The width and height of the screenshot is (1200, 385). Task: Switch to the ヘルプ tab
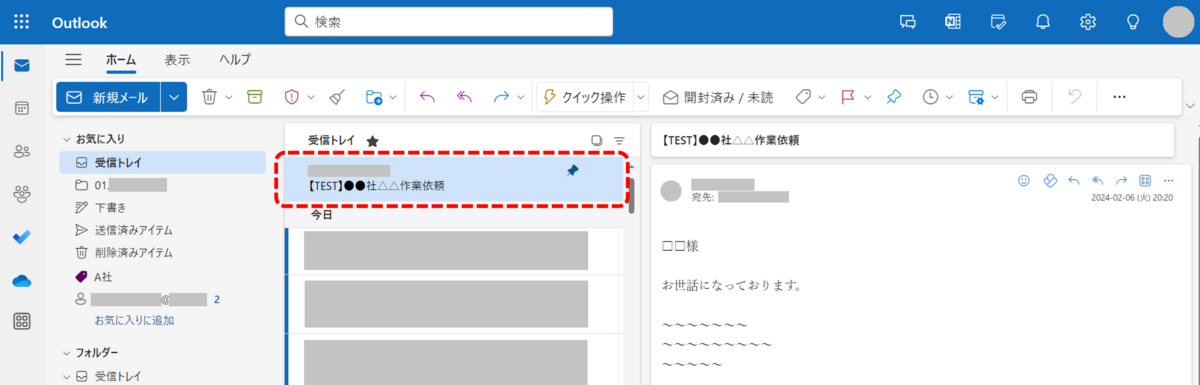(x=235, y=59)
